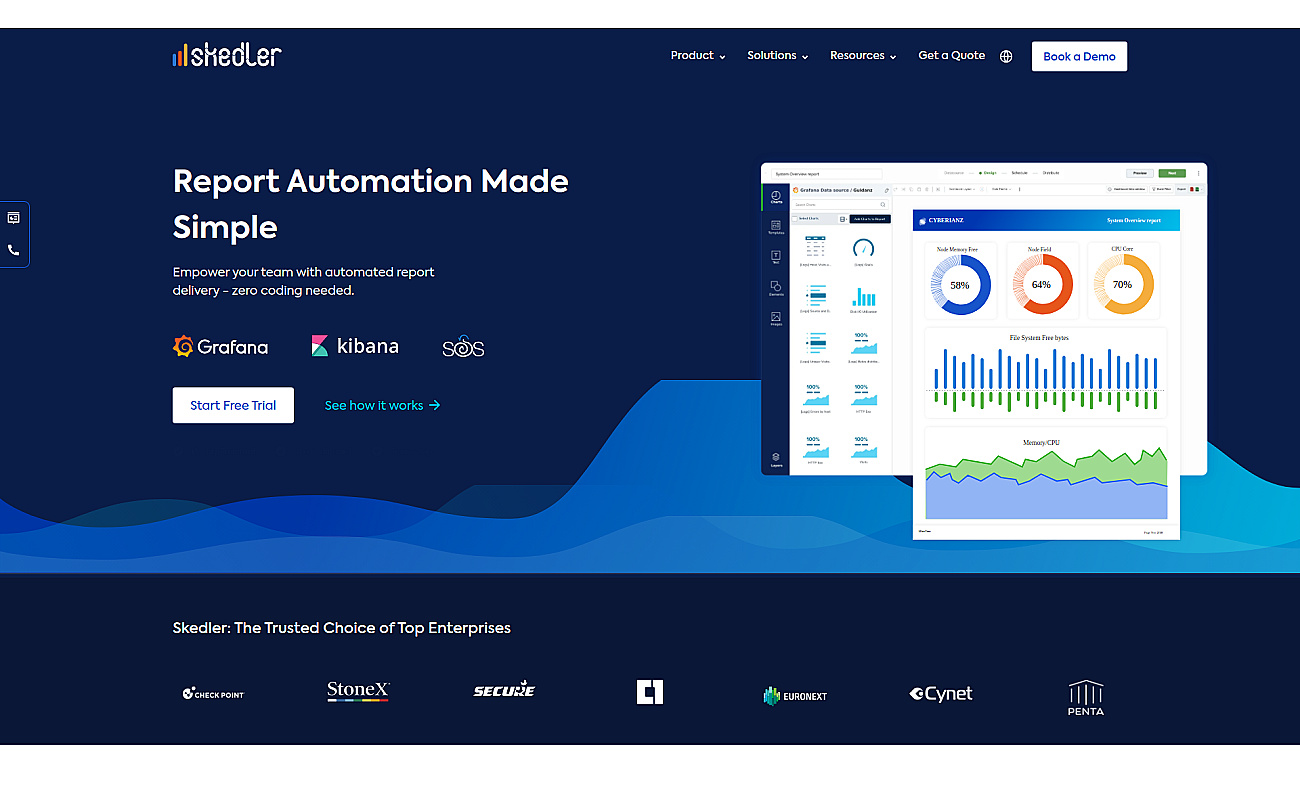Follow the See how it works link
The width and height of the screenshot is (1300, 788).
[383, 405]
